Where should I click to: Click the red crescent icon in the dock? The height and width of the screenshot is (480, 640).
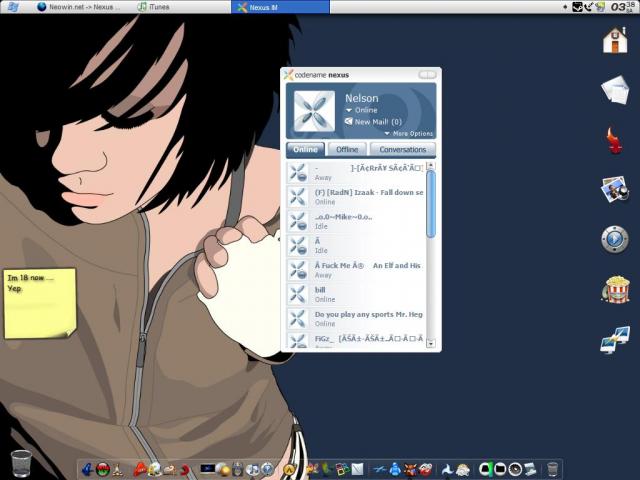[x=185, y=470]
